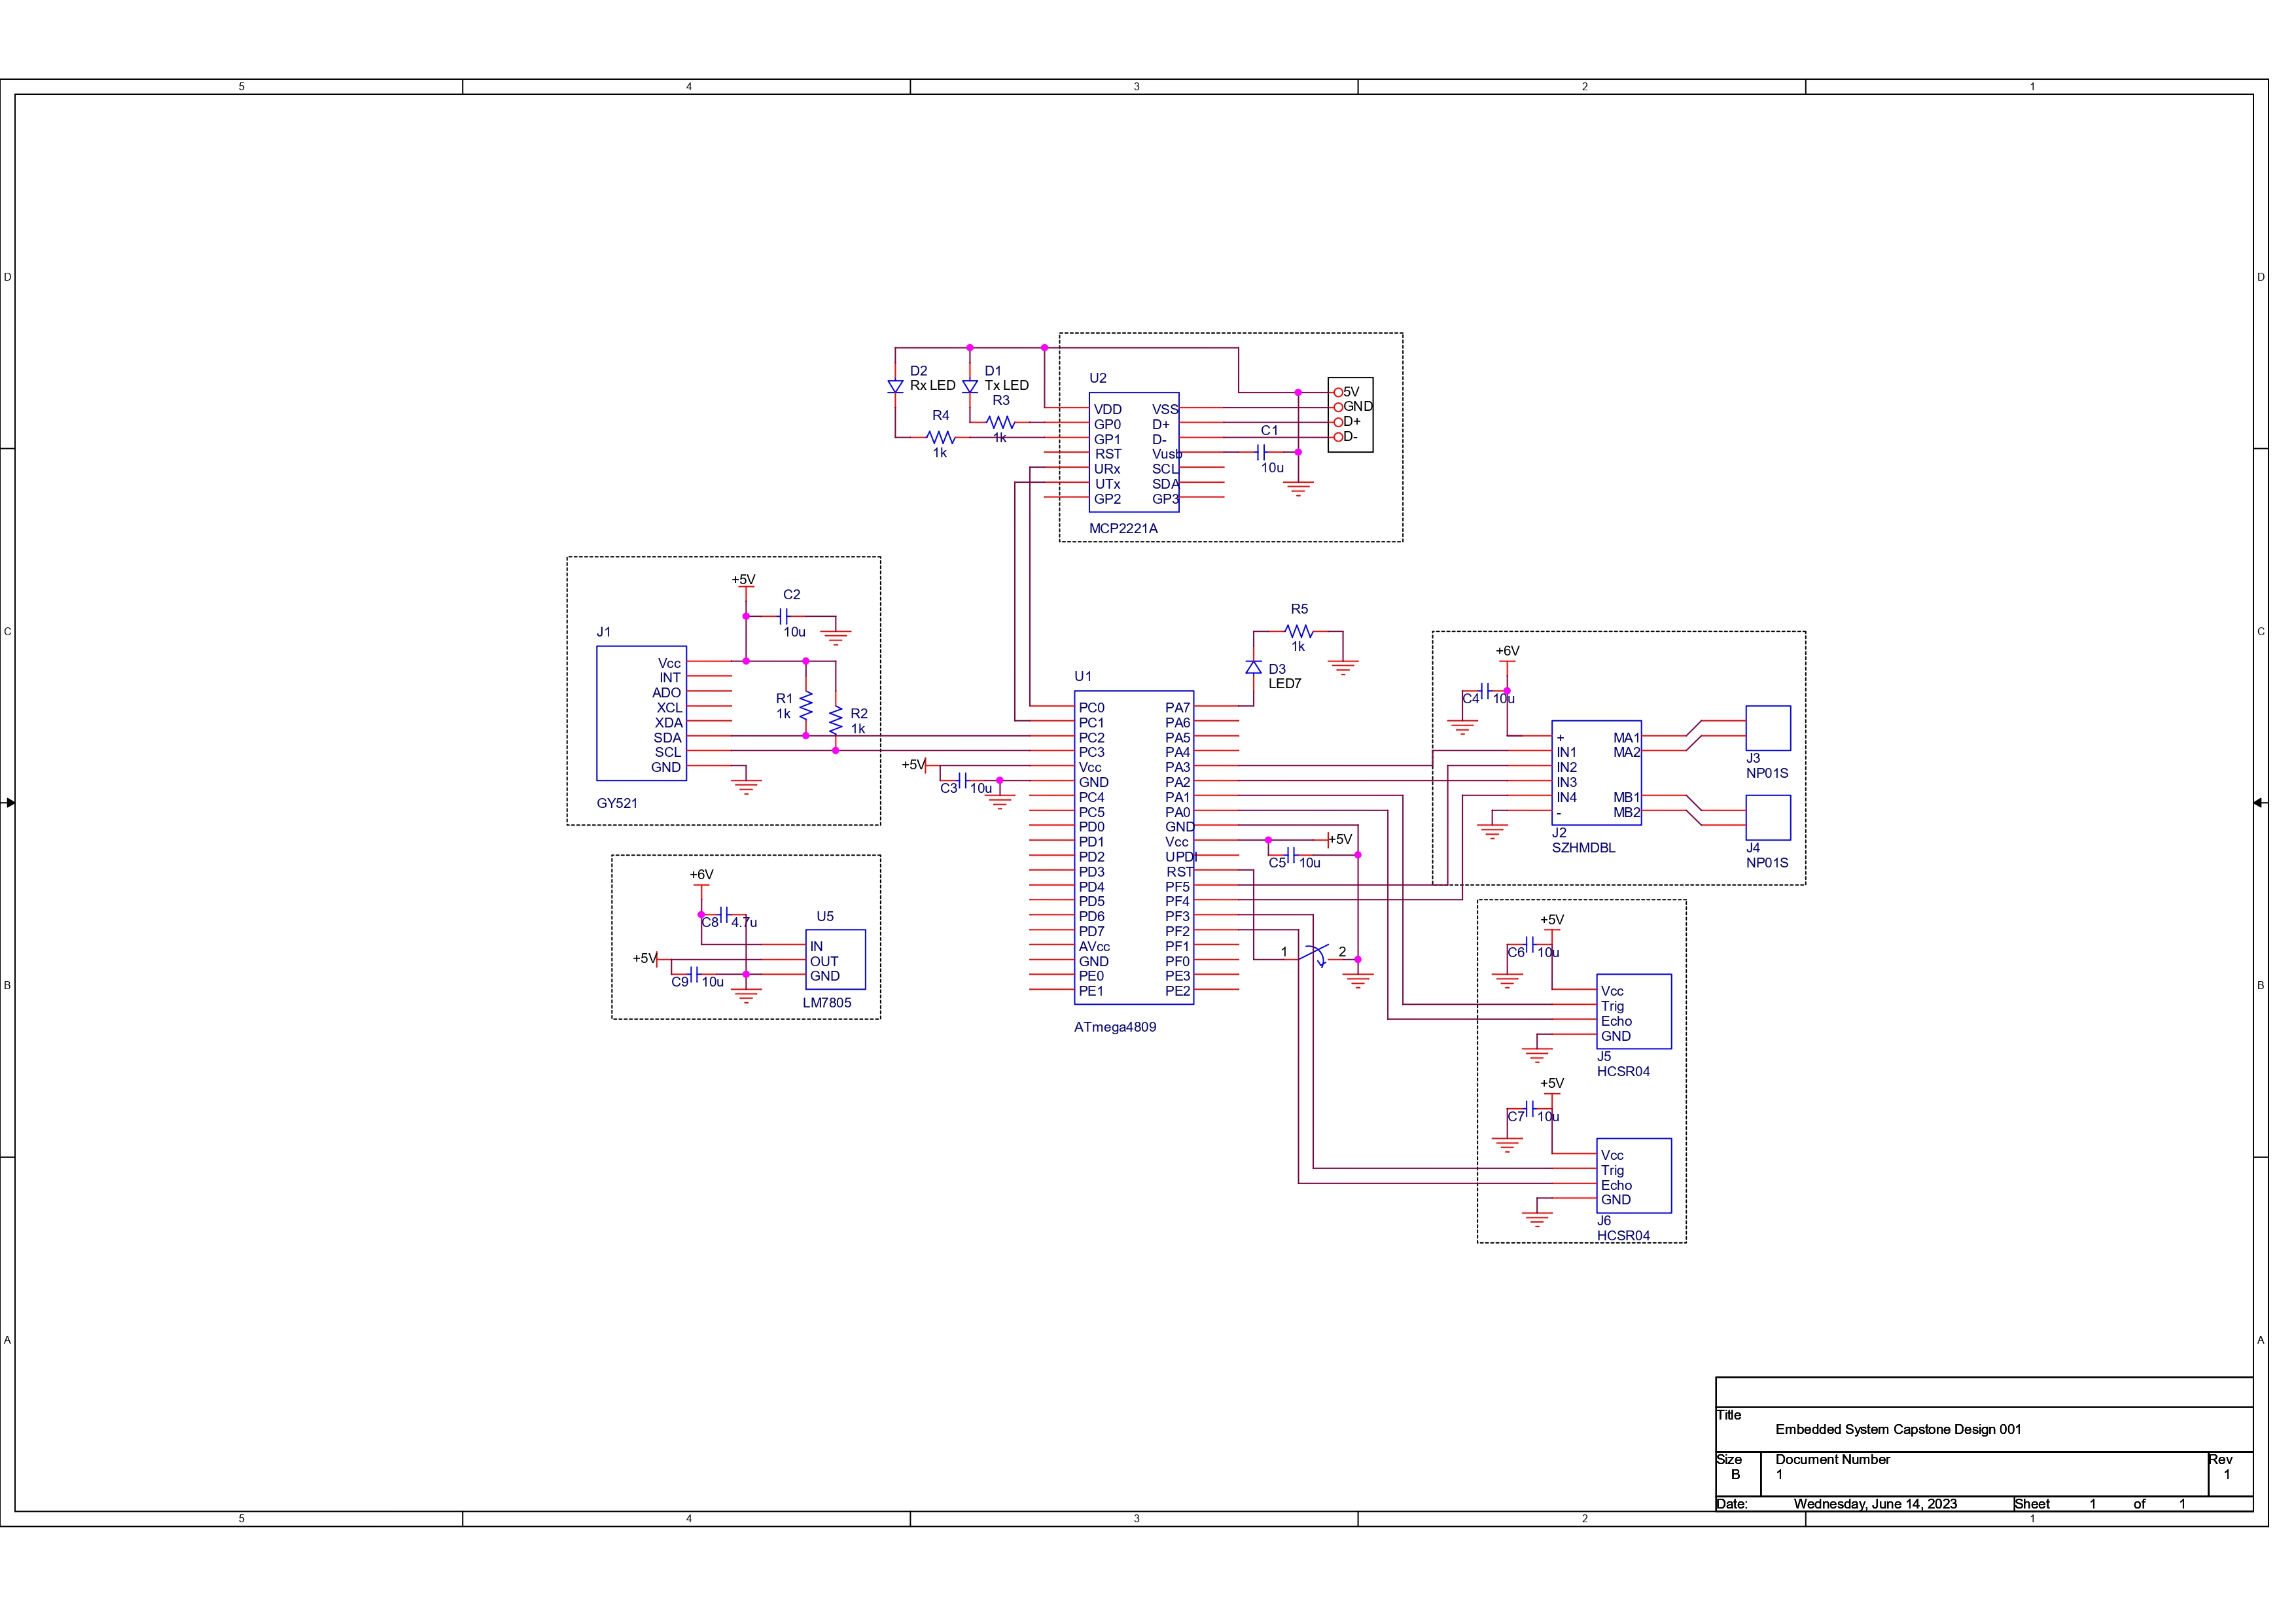Select the C7 capacitor near J6

click(1530, 1108)
